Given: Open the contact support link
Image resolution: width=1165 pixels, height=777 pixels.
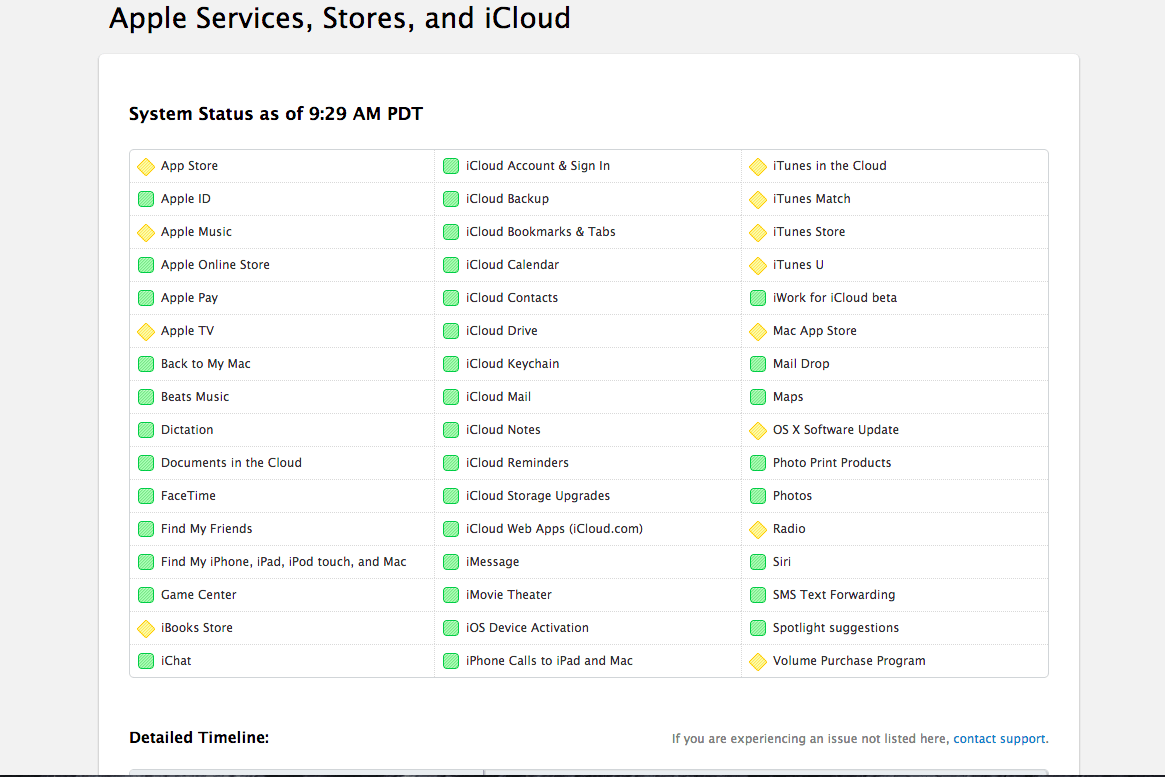Looking at the screenshot, I should pos(999,738).
